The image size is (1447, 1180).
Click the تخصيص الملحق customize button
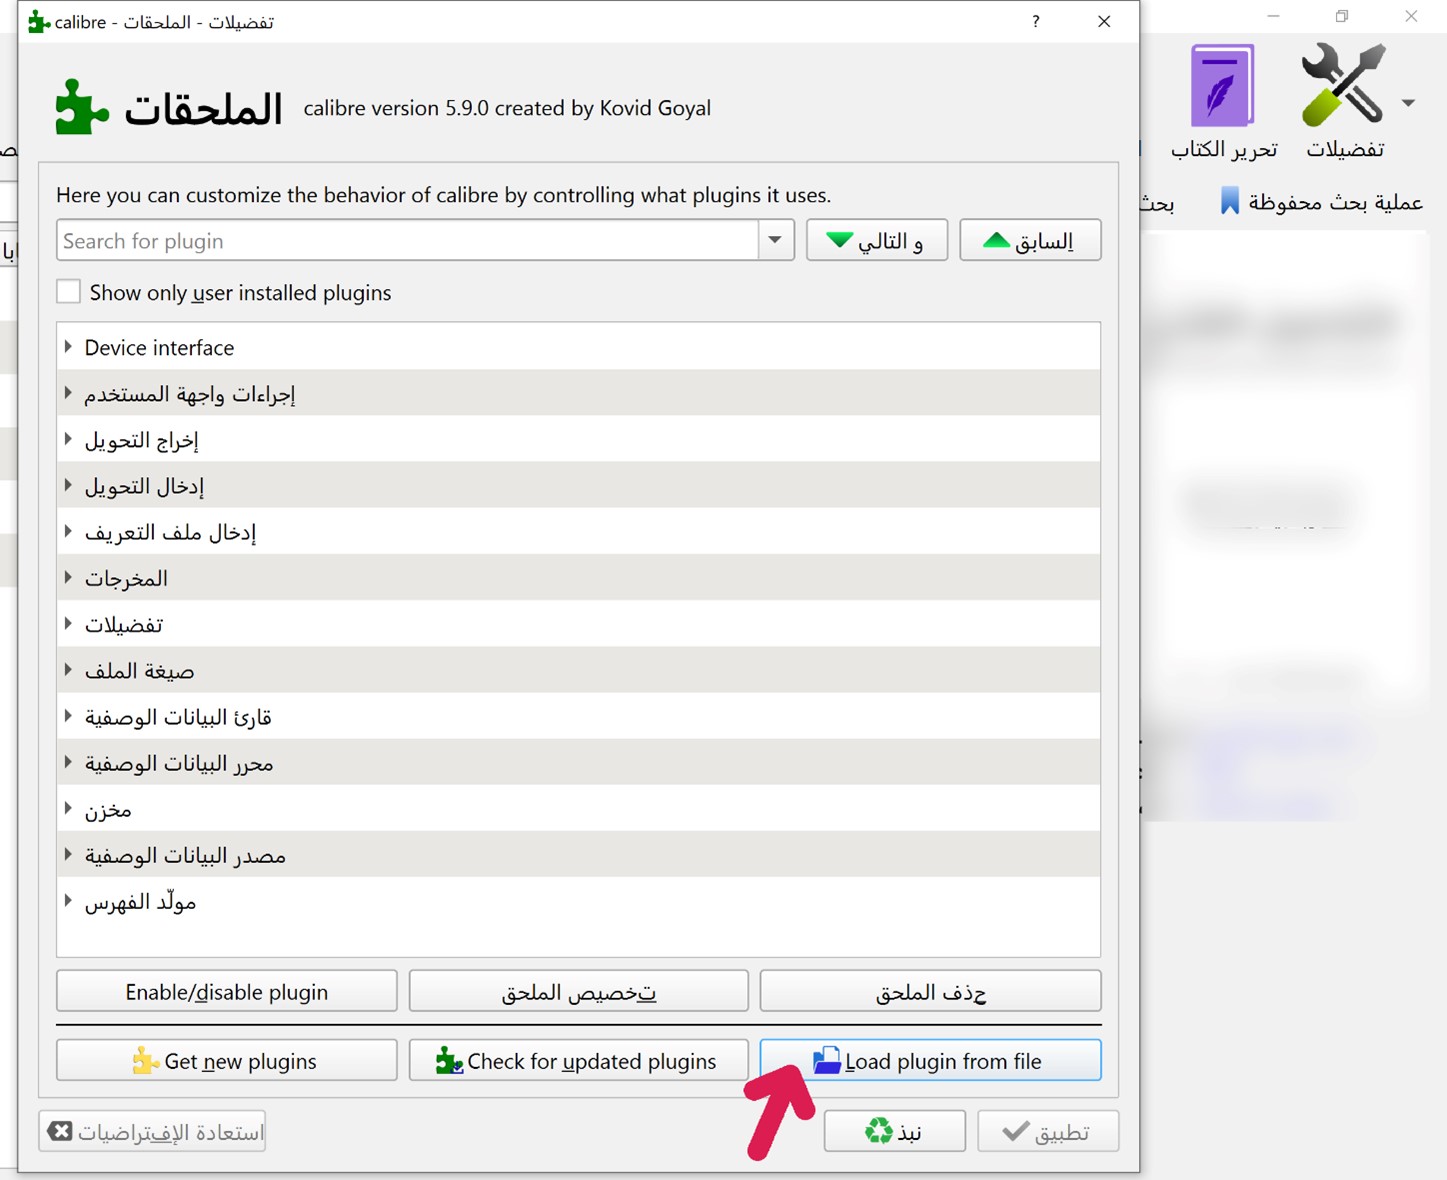(x=578, y=991)
